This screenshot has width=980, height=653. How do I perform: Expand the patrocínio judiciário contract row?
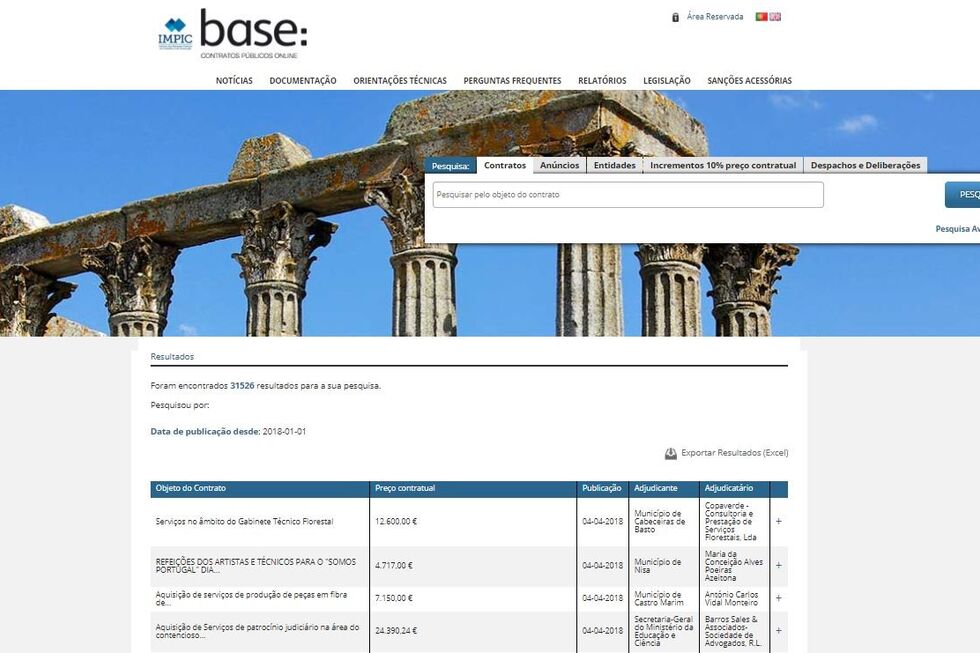[778, 631]
